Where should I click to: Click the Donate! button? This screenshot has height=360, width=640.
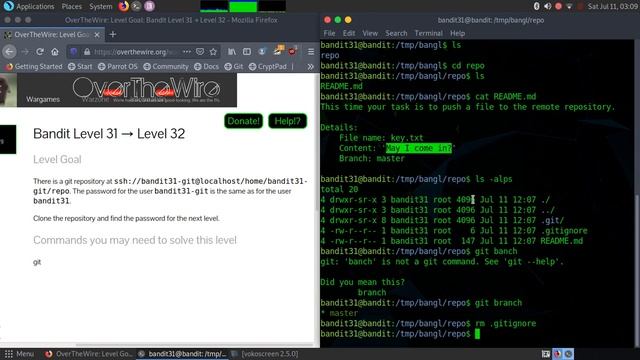coord(243,121)
